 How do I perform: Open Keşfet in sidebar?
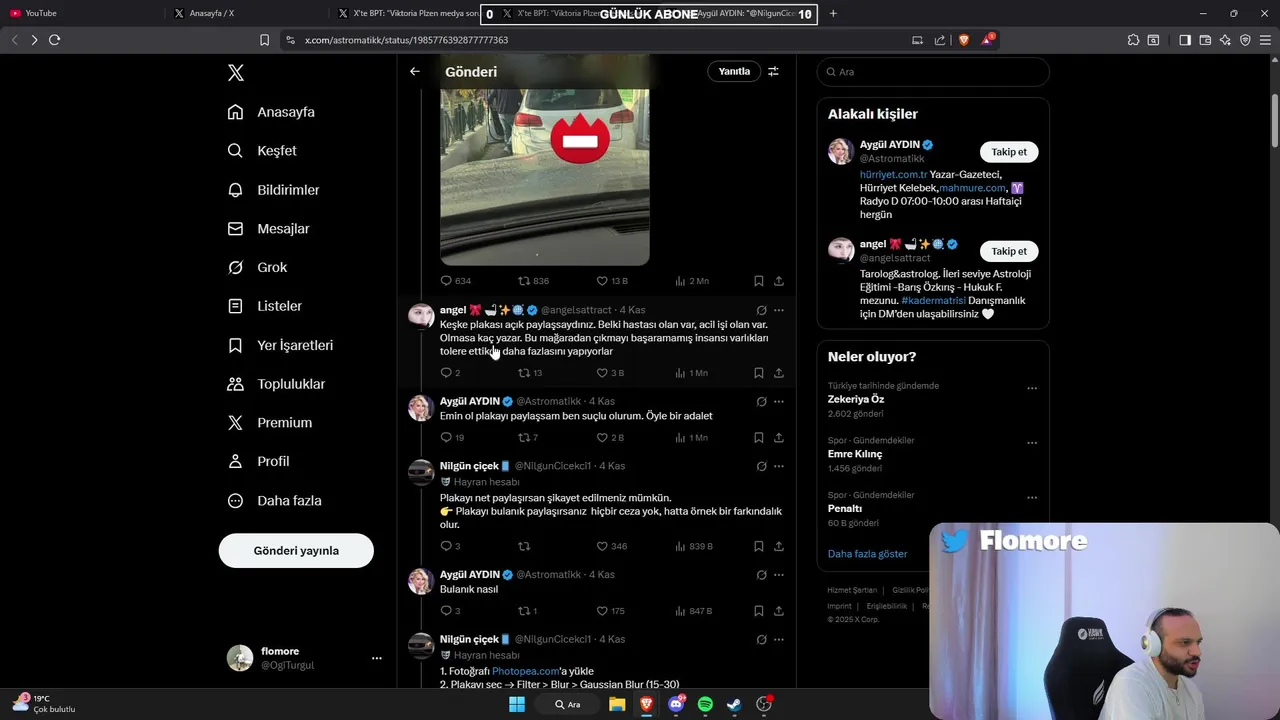(262, 151)
